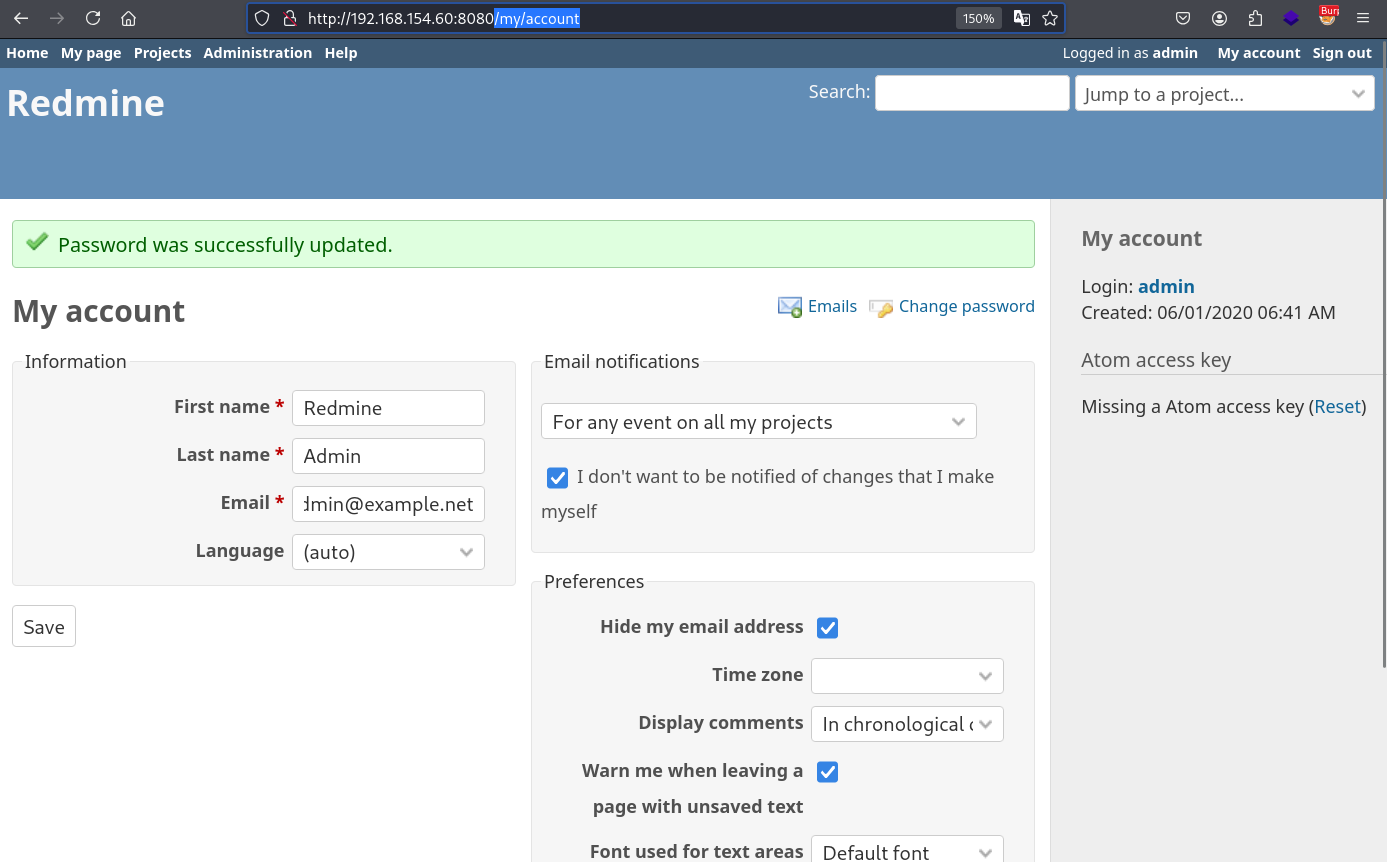Toggle Warn me when leaving page checkbox

point(827,772)
